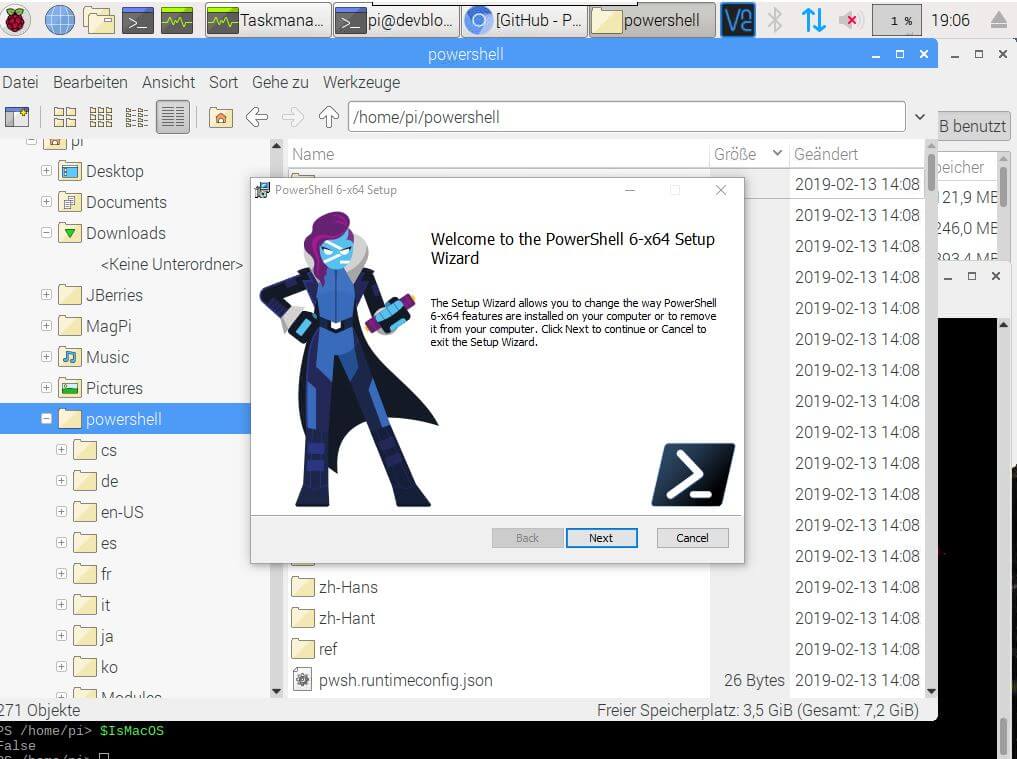
Task: Open the VNC server tray icon
Action: (738, 19)
